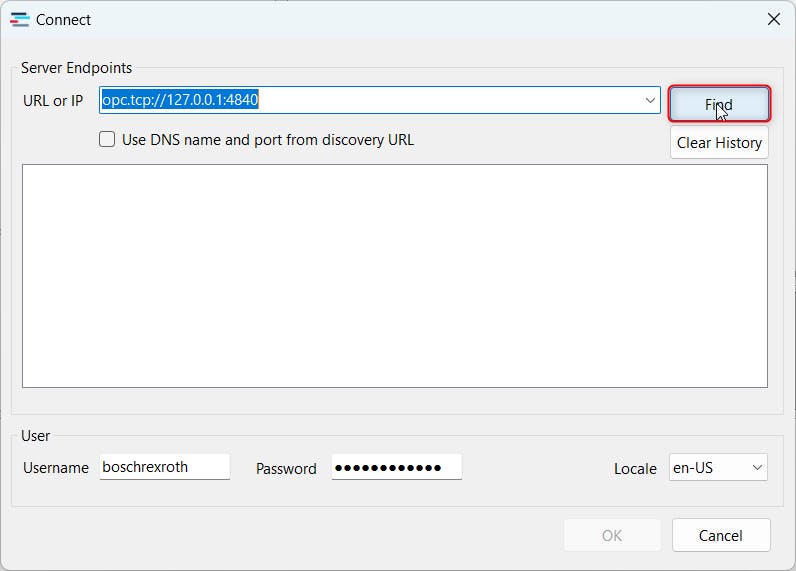Open the Locale en-US dropdown
Screen dimensions: 796x571
coord(717,467)
